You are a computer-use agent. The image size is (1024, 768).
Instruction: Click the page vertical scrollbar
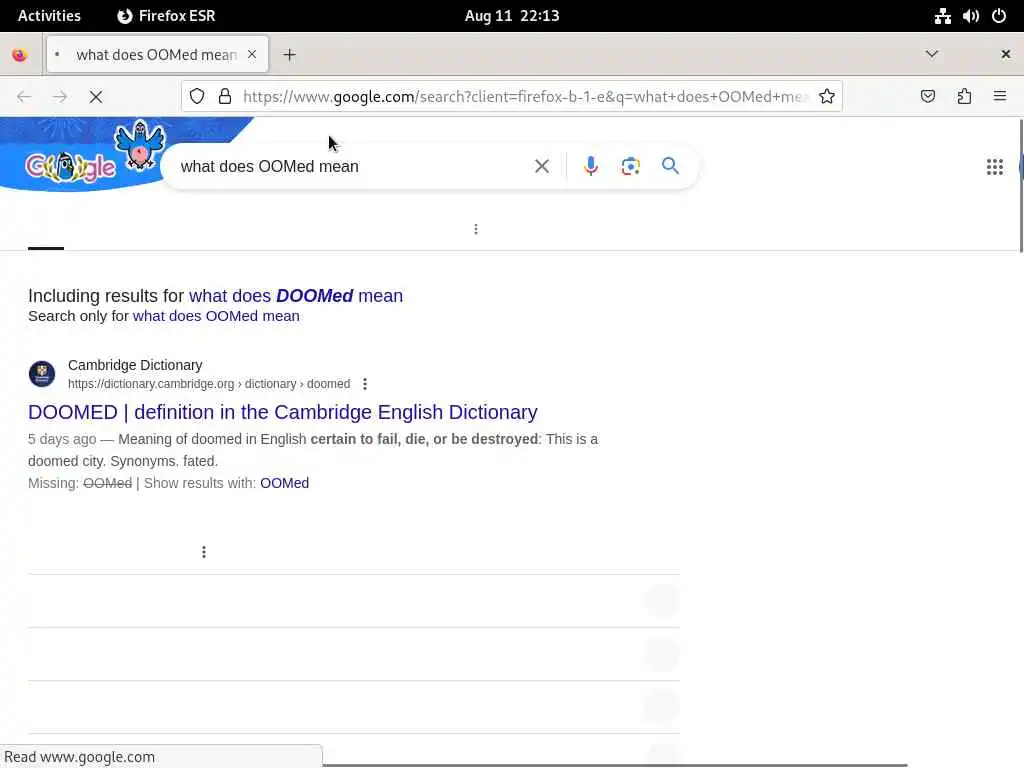[x=1021, y=185]
